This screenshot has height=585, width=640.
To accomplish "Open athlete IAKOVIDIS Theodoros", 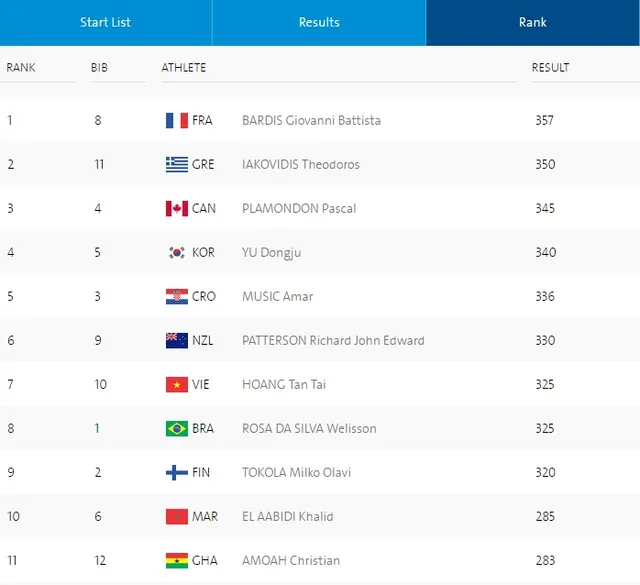I will coord(301,165).
